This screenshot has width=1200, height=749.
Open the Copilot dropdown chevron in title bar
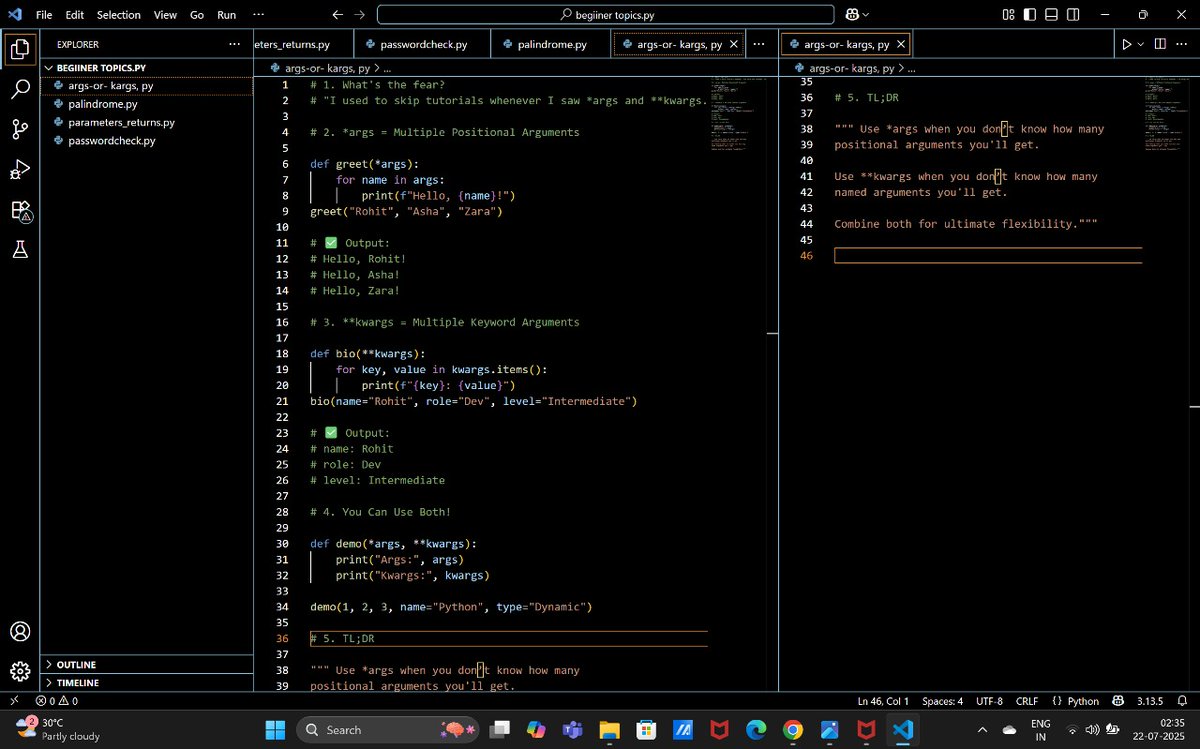click(x=865, y=15)
